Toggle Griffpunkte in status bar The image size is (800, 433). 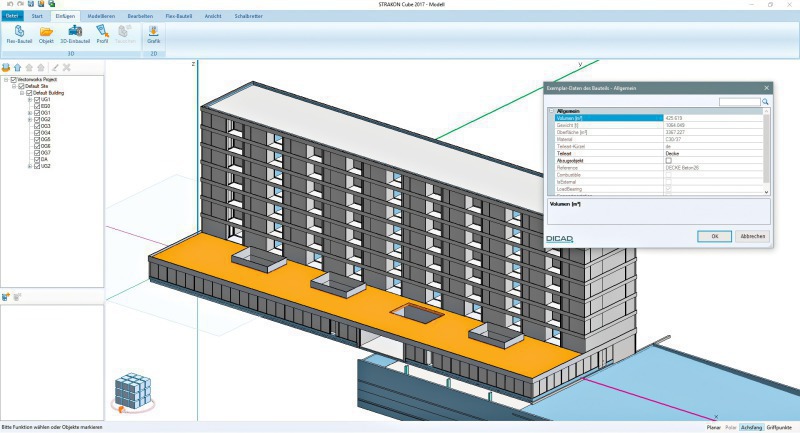coord(779,427)
